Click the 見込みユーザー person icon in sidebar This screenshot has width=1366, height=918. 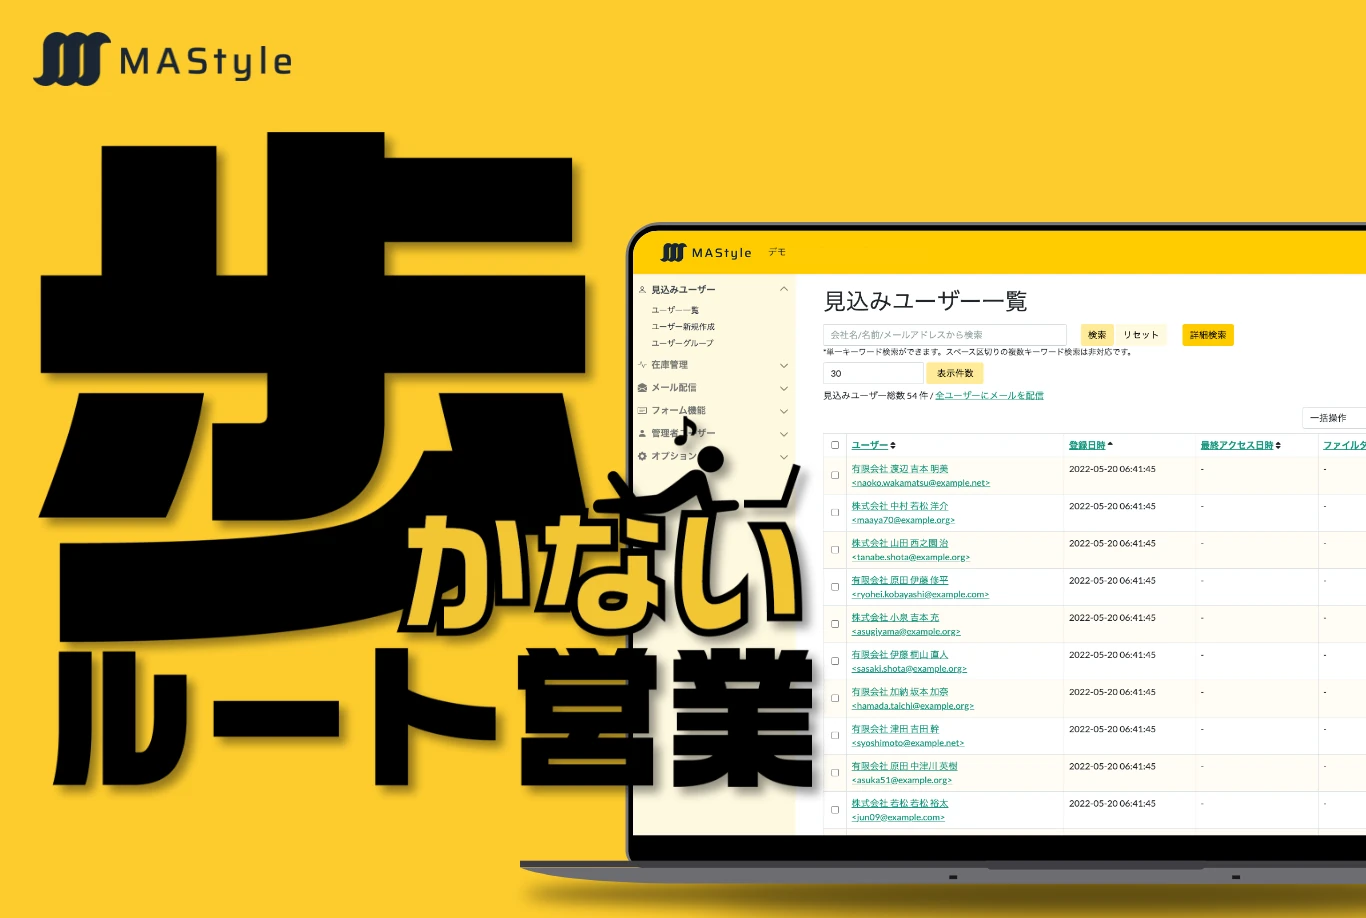(x=641, y=288)
